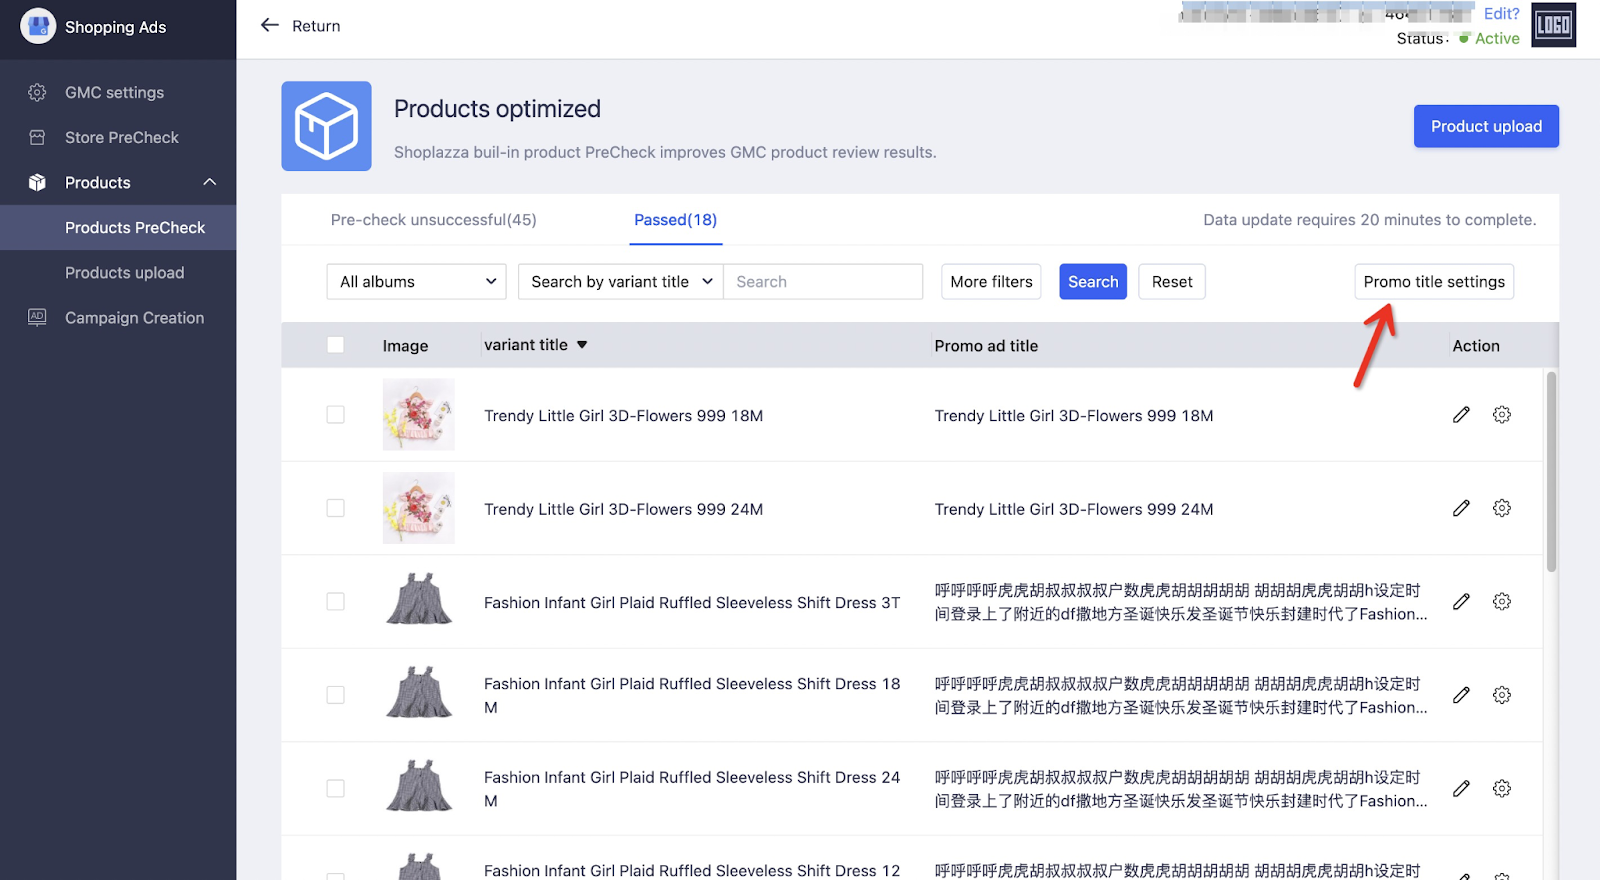The height and width of the screenshot is (880, 1600).
Task: Click the Promo ad title column header
Action: (x=986, y=346)
